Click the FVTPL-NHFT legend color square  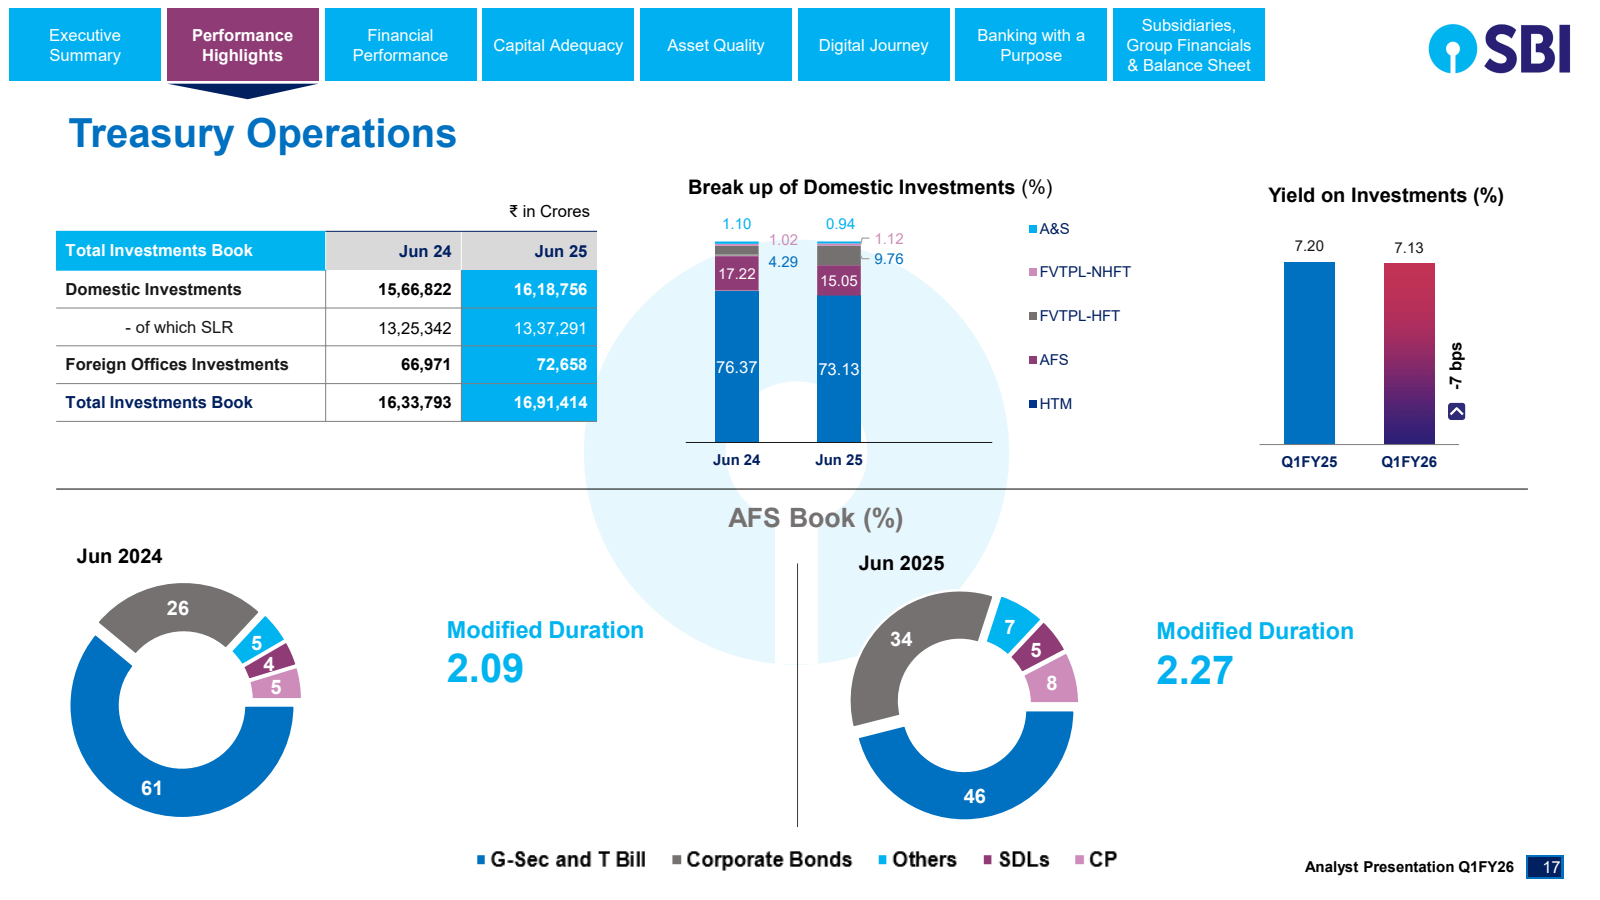[1033, 272]
